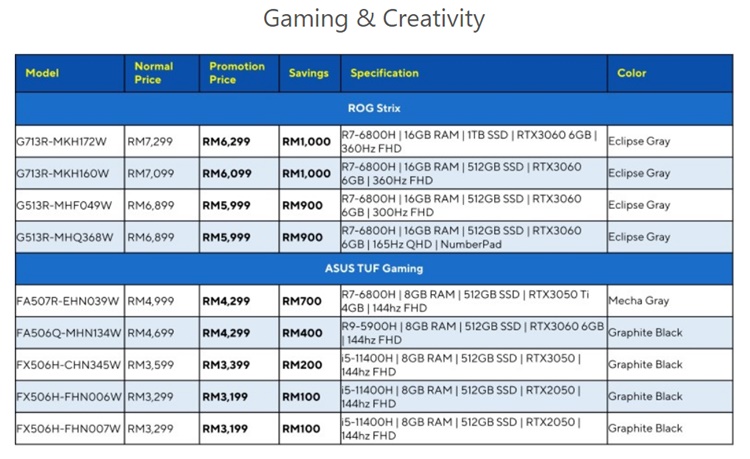This screenshot has height=459, width=750.
Task: Click the ROG Strix section heading
Action: point(374,108)
